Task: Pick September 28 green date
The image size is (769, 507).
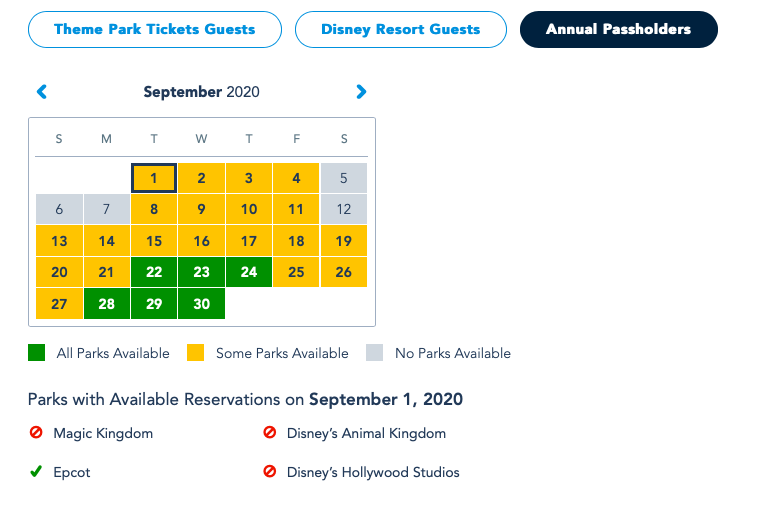Action: click(107, 304)
